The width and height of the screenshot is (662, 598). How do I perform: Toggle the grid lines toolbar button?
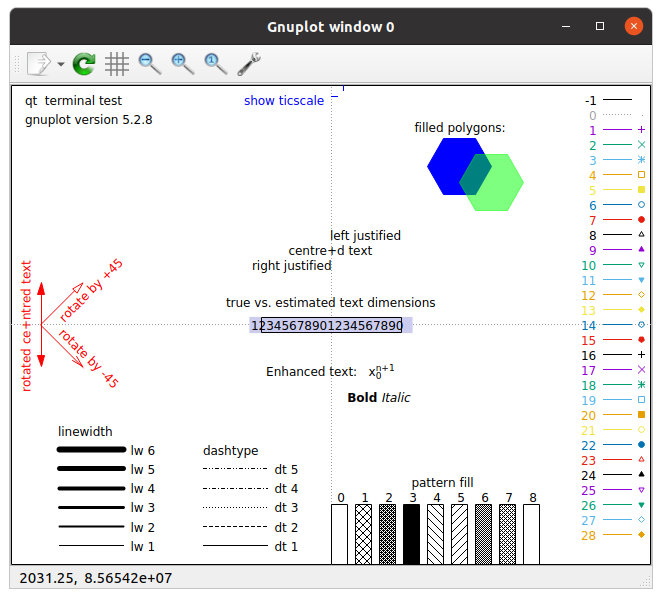pos(117,64)
